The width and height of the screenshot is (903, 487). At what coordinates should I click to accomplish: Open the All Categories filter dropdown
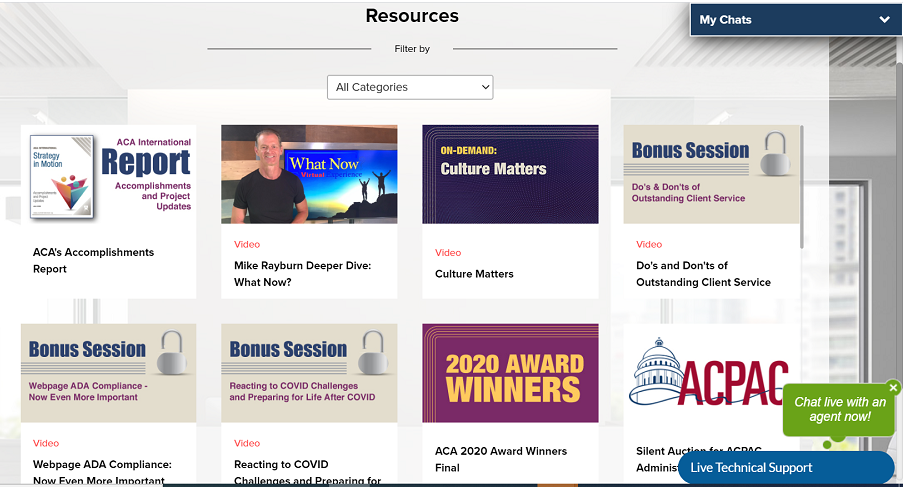click(x=410, y=87)
